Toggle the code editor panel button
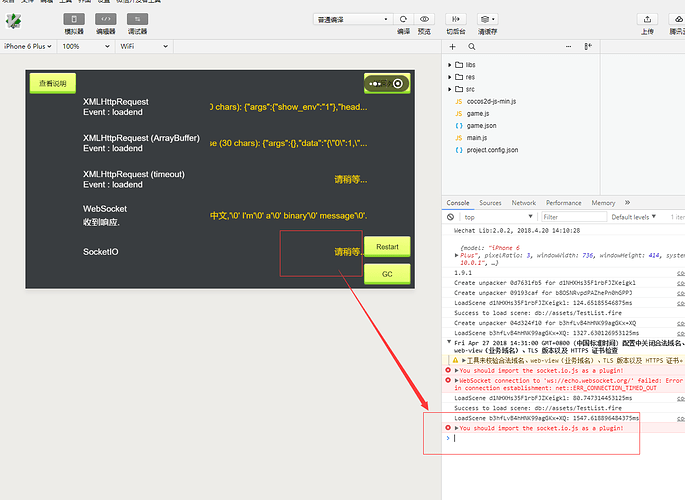The height and width of the screenshot is (500, 685). tap(106, 19)
